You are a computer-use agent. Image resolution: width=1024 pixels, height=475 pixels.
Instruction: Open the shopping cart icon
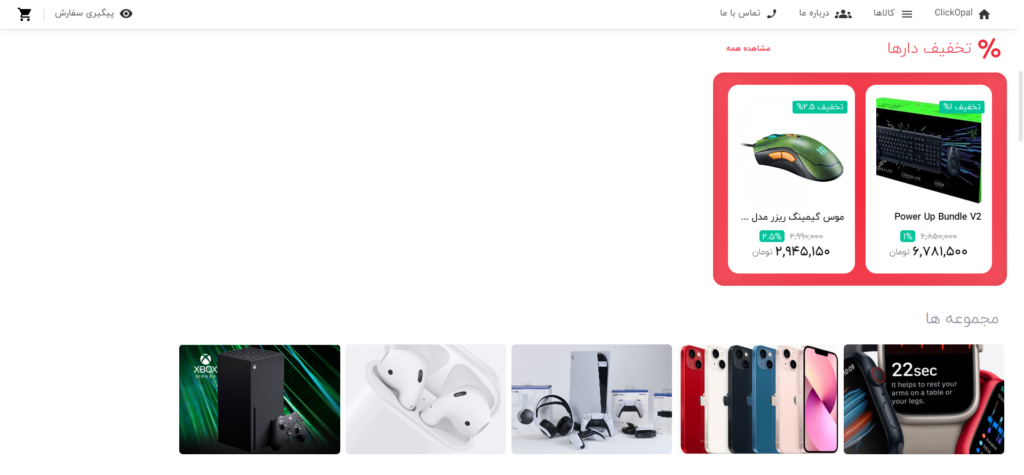tap(25, 14)
